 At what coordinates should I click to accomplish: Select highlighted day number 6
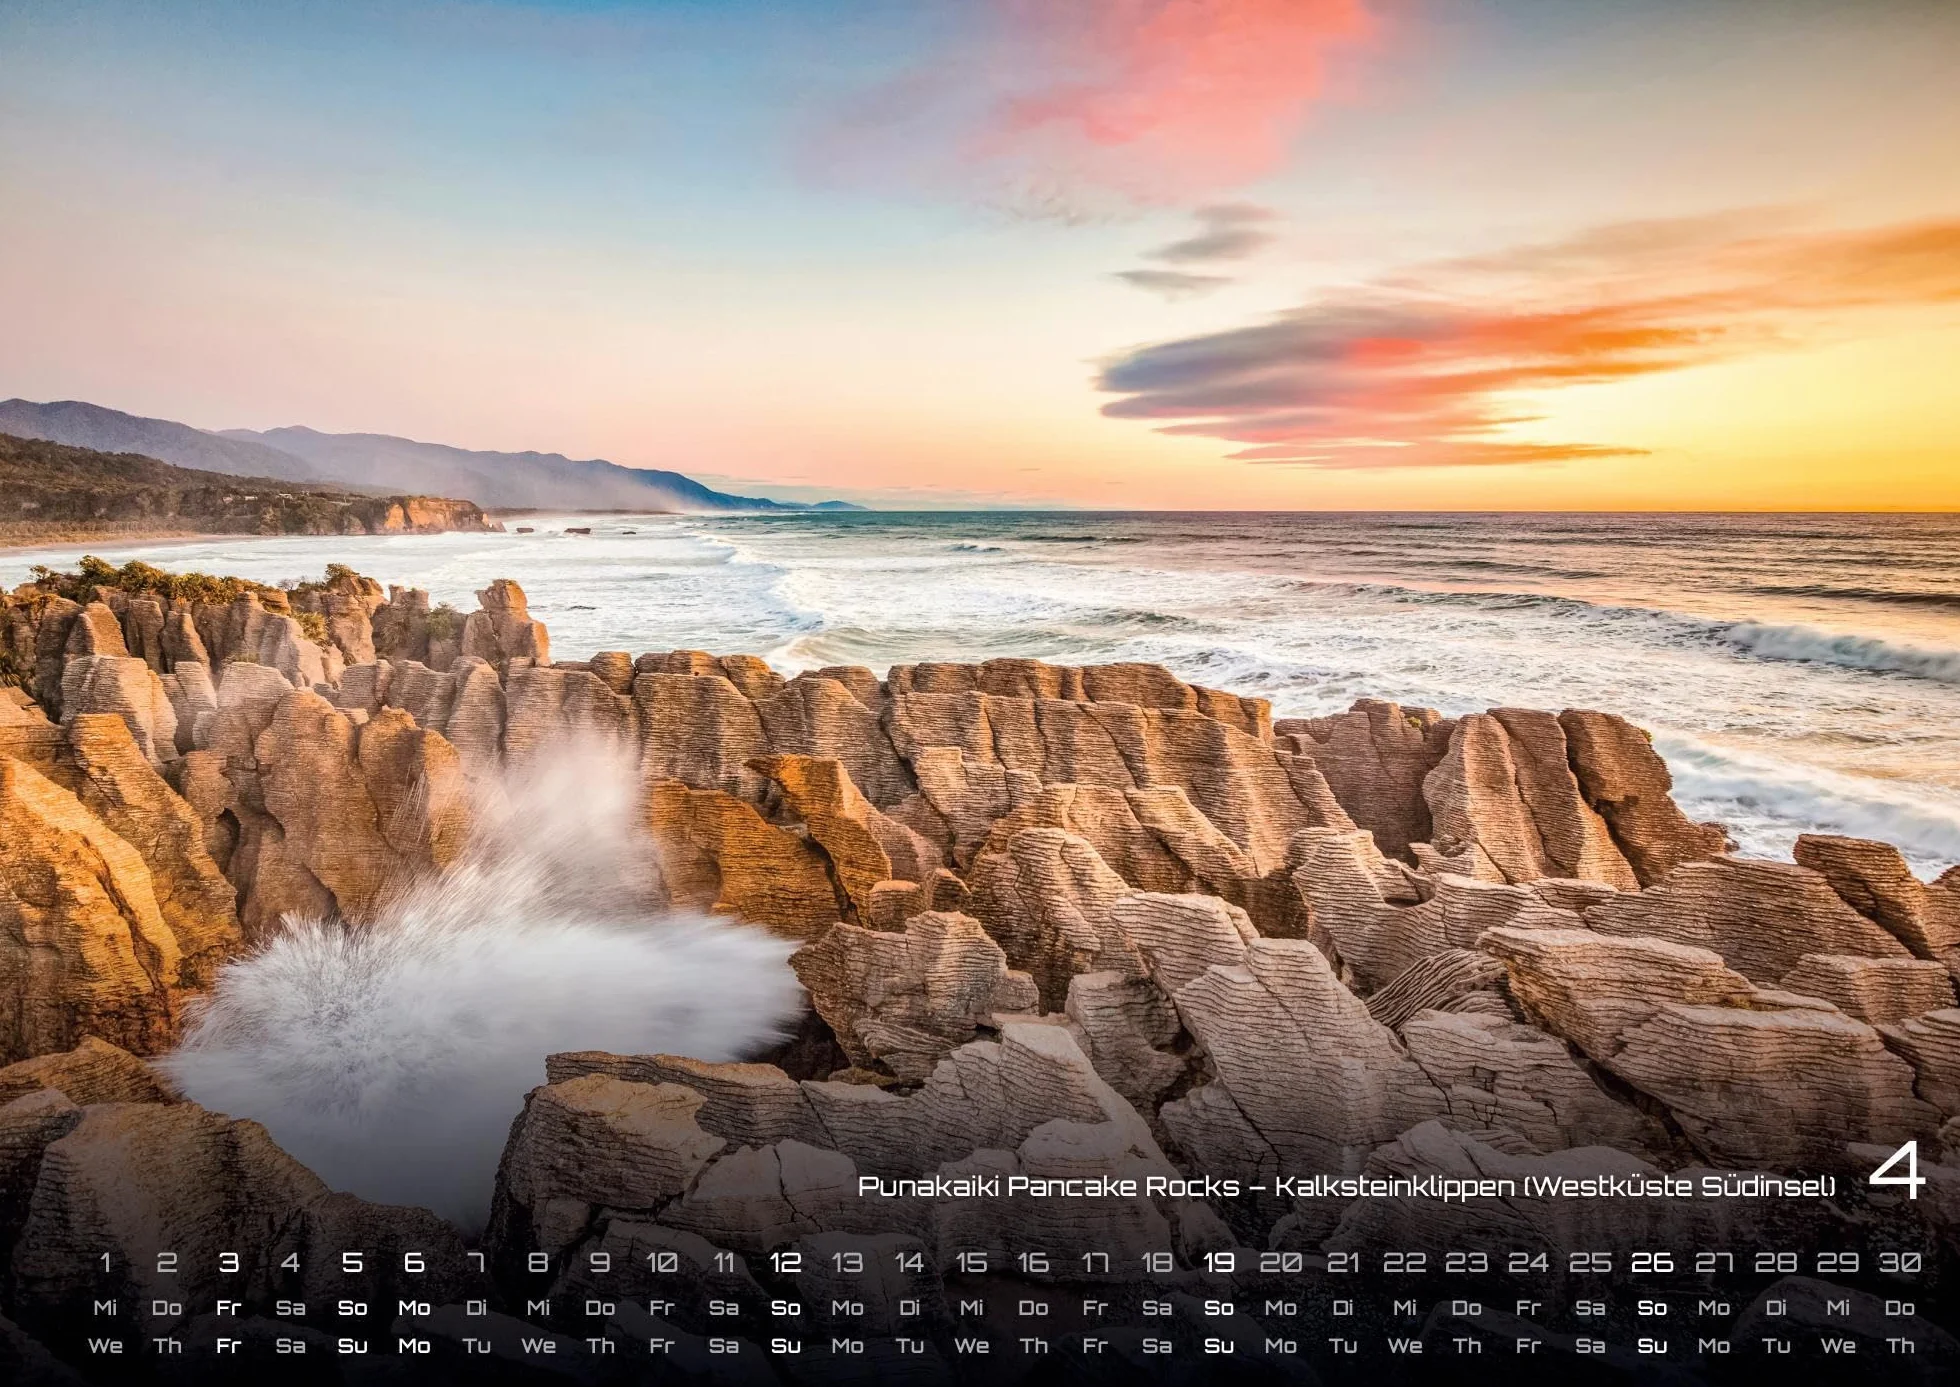[x=414, y=1263]
